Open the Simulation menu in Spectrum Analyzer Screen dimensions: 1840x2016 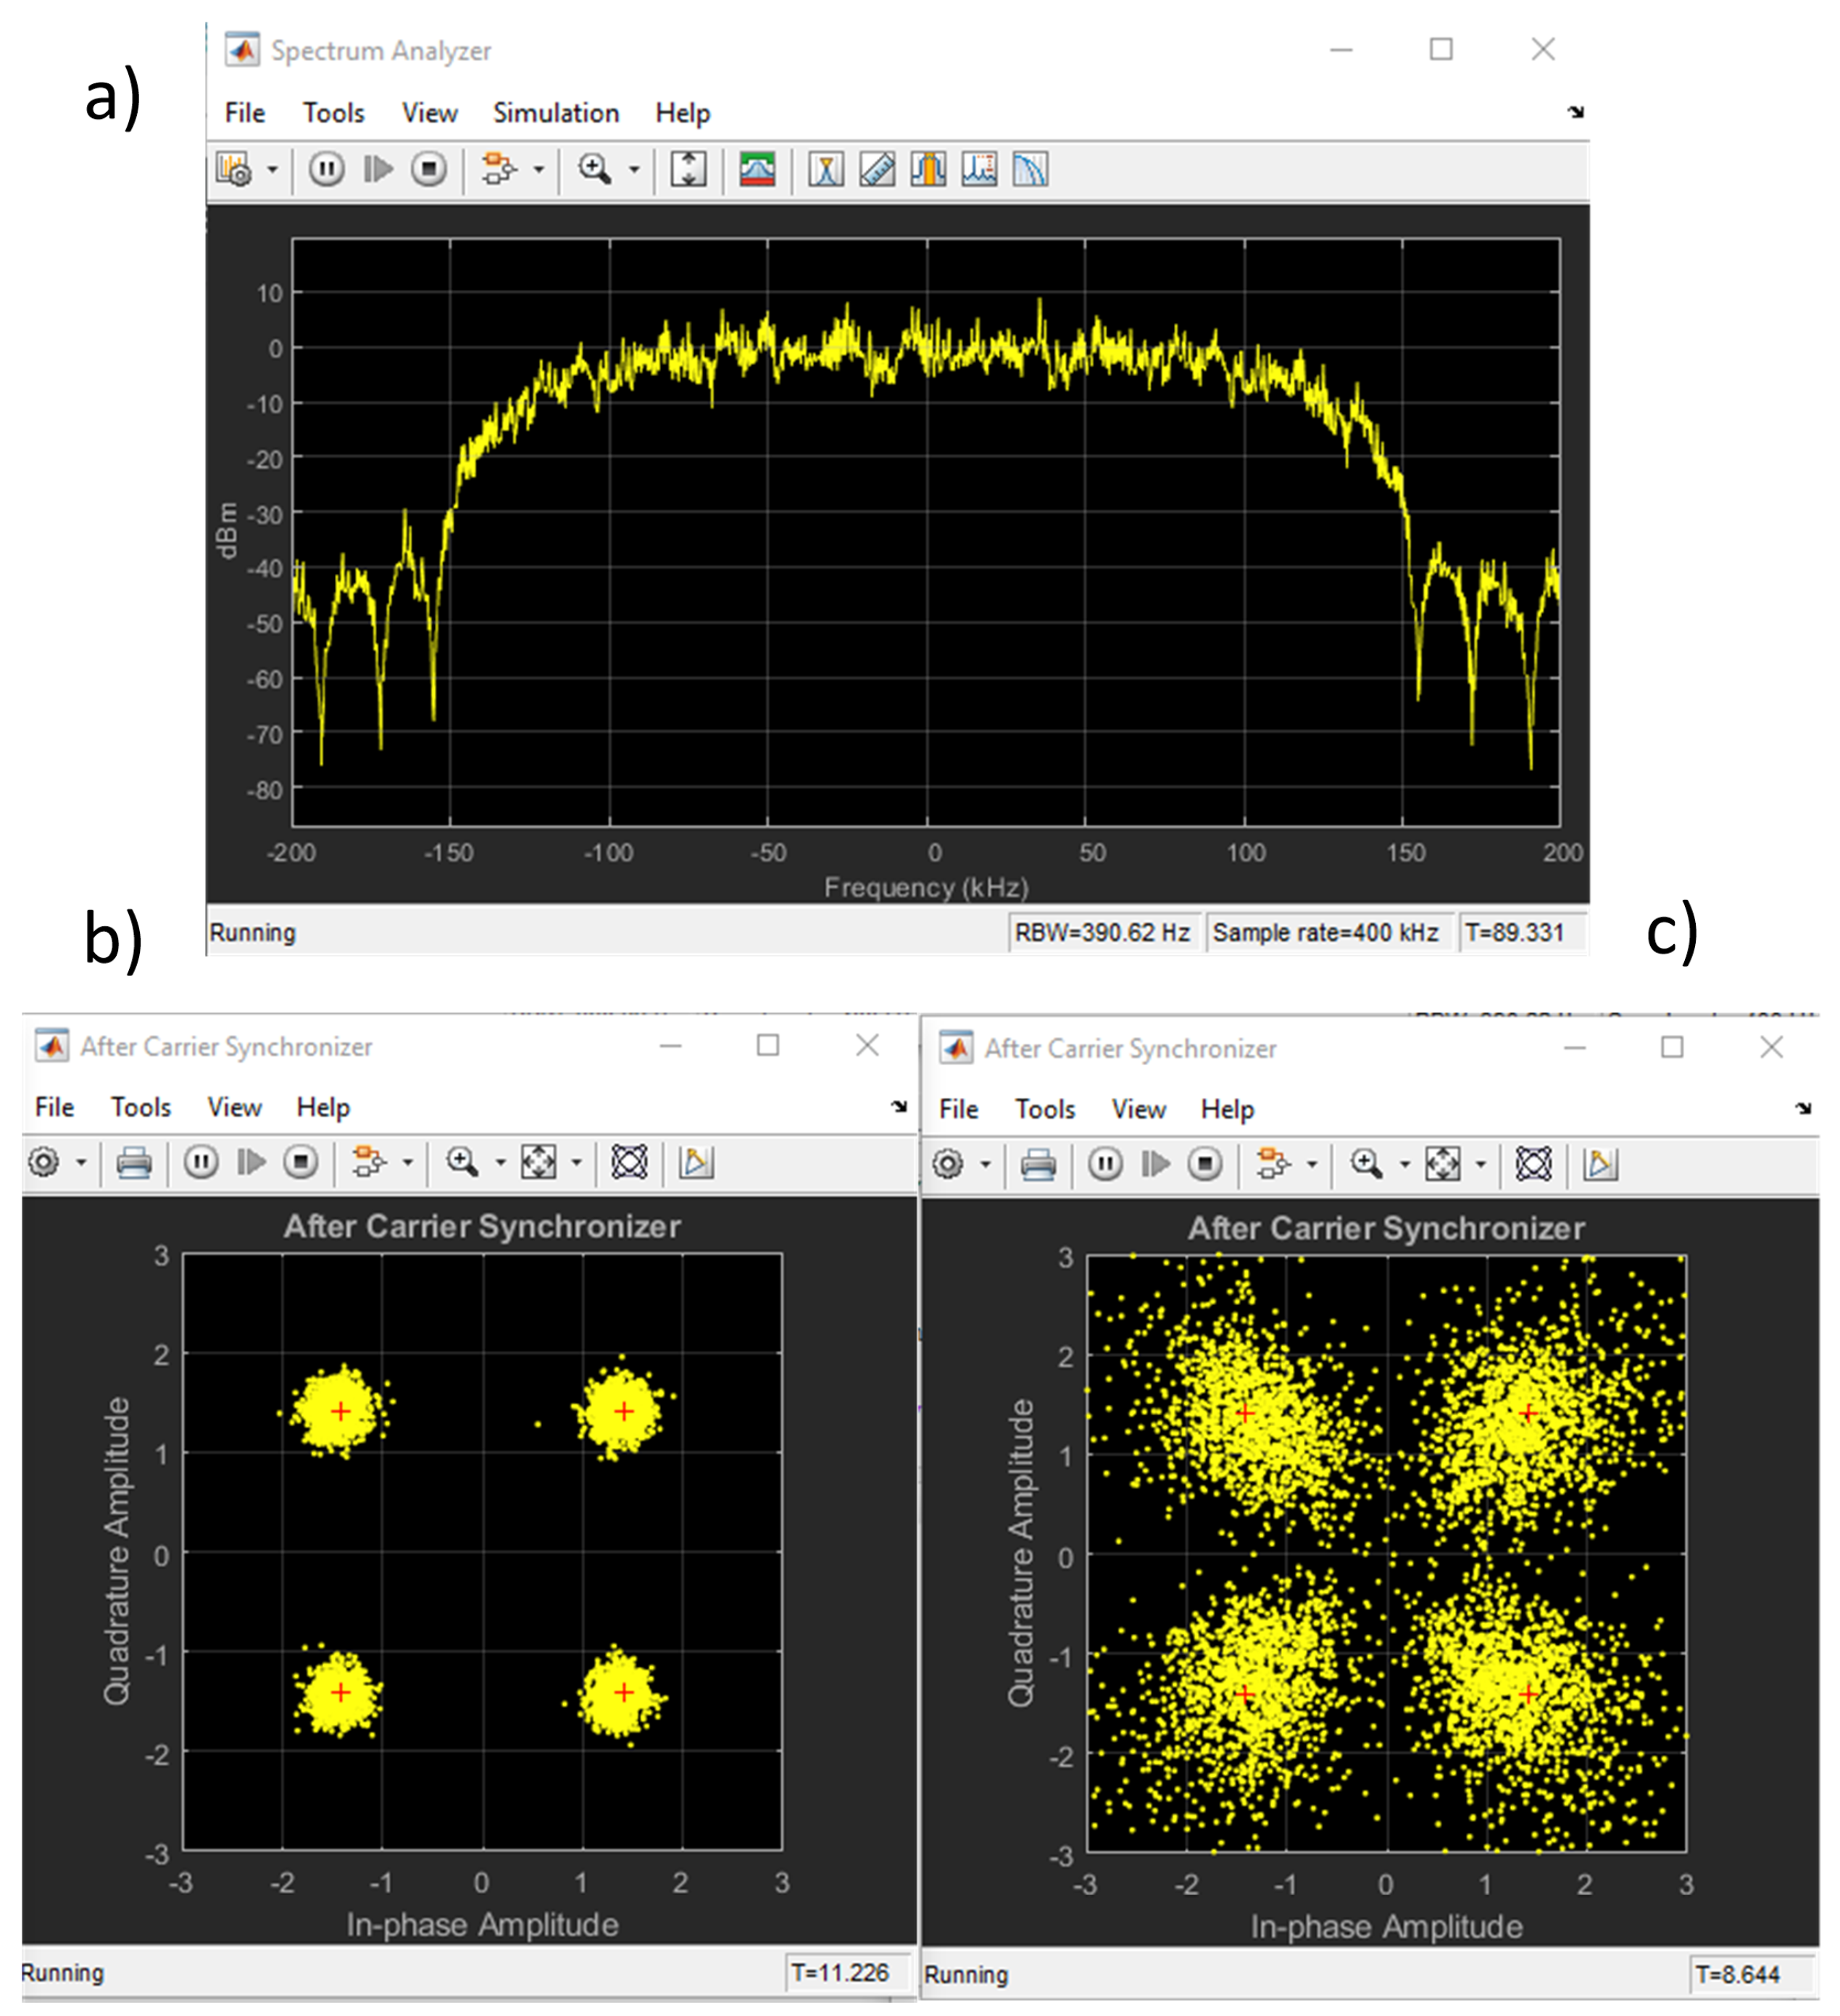555,113
